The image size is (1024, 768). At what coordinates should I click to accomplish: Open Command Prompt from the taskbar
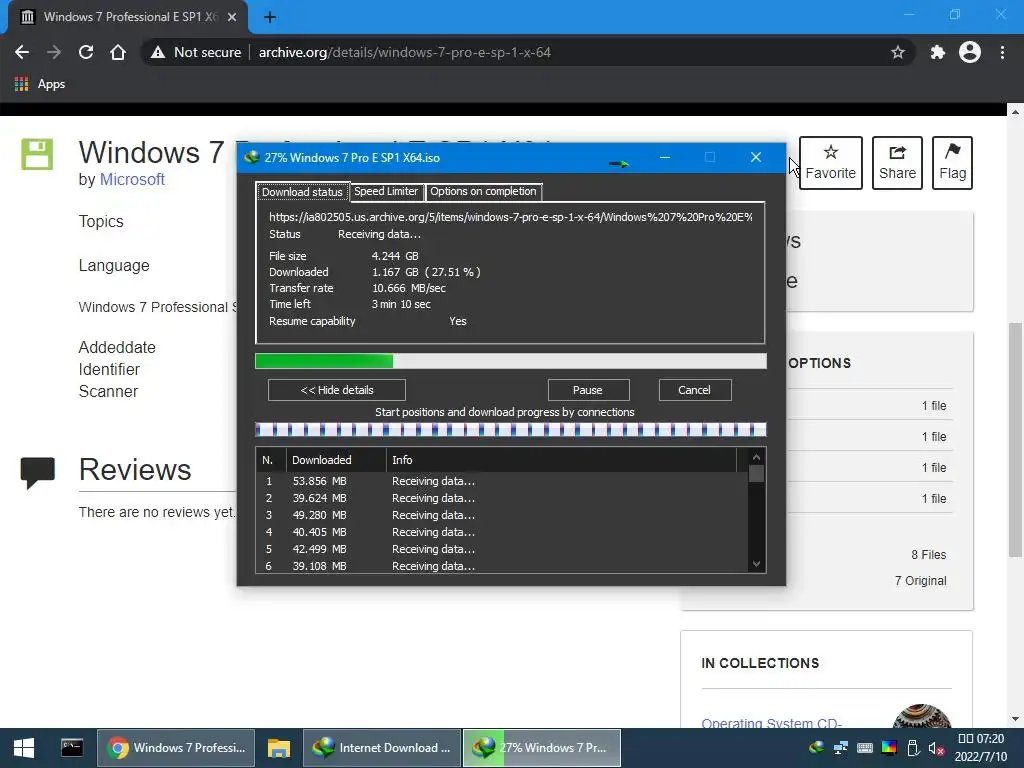(72, 748)
